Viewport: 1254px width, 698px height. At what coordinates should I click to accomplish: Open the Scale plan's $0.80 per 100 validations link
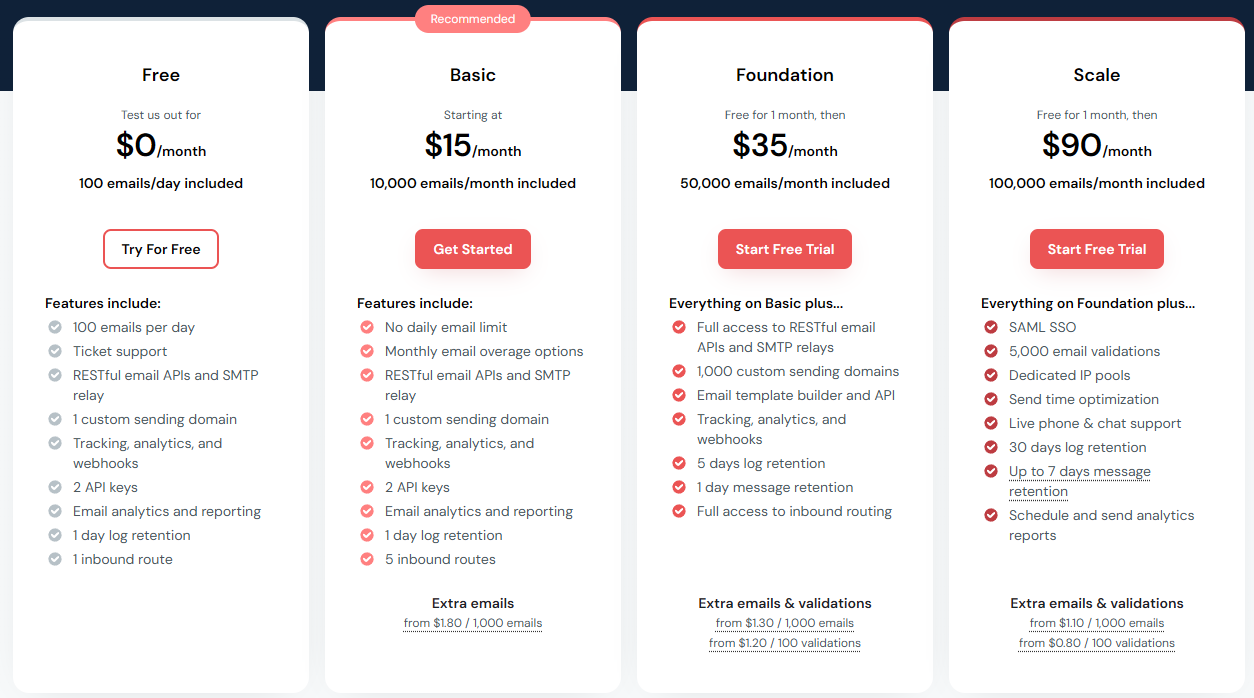coord(1097,643)
